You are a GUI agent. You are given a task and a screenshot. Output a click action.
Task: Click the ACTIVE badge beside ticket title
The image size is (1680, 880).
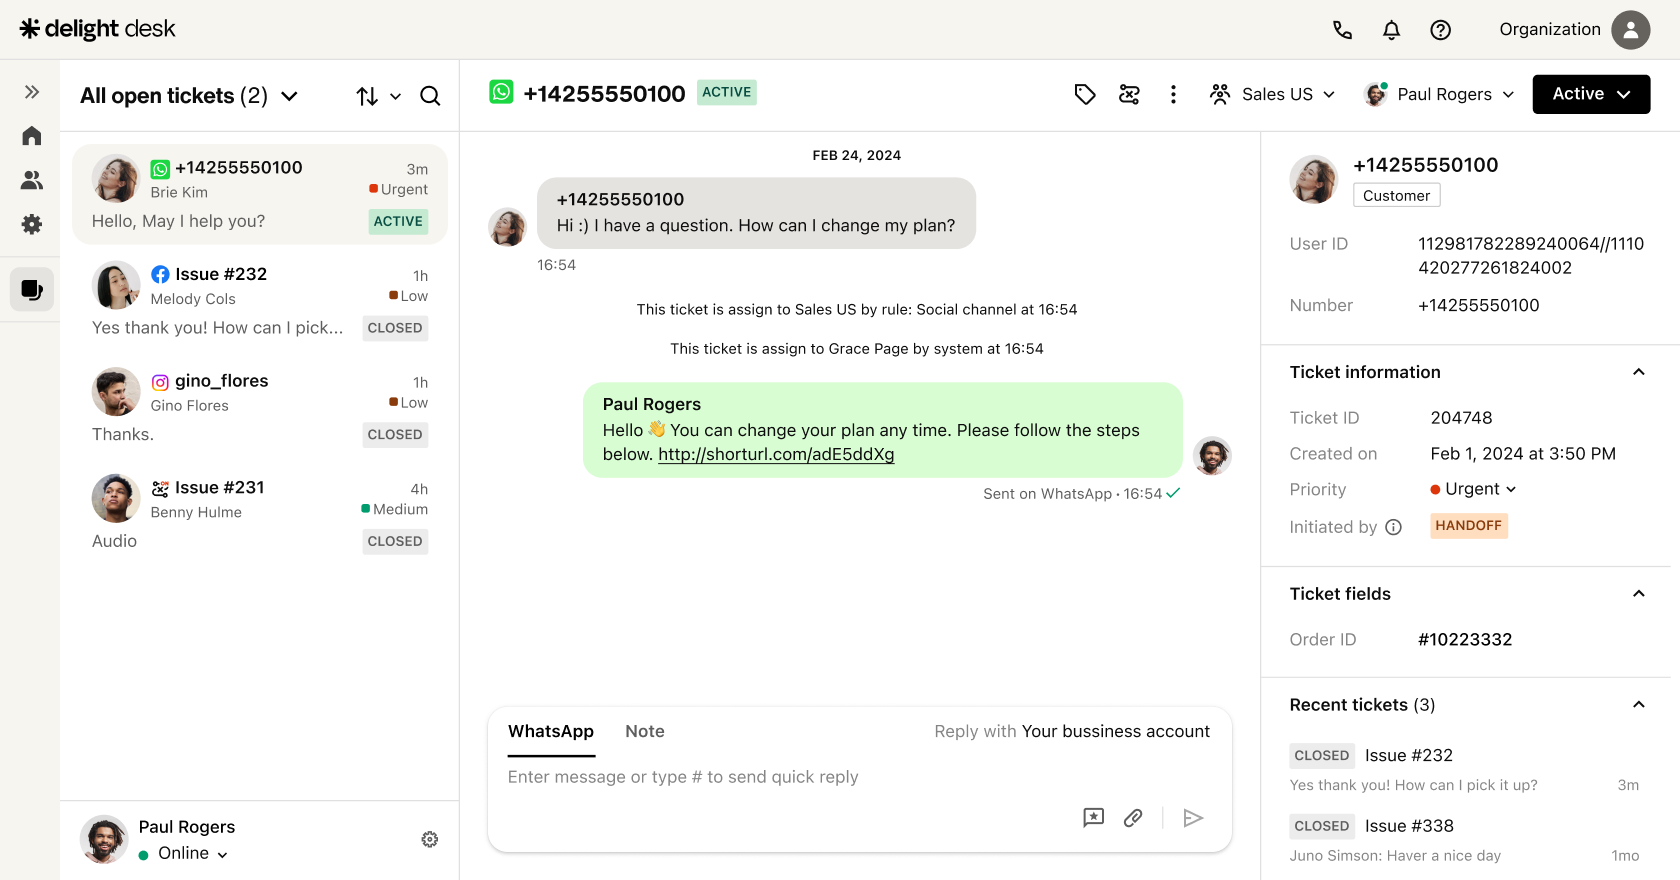(726, 92)
